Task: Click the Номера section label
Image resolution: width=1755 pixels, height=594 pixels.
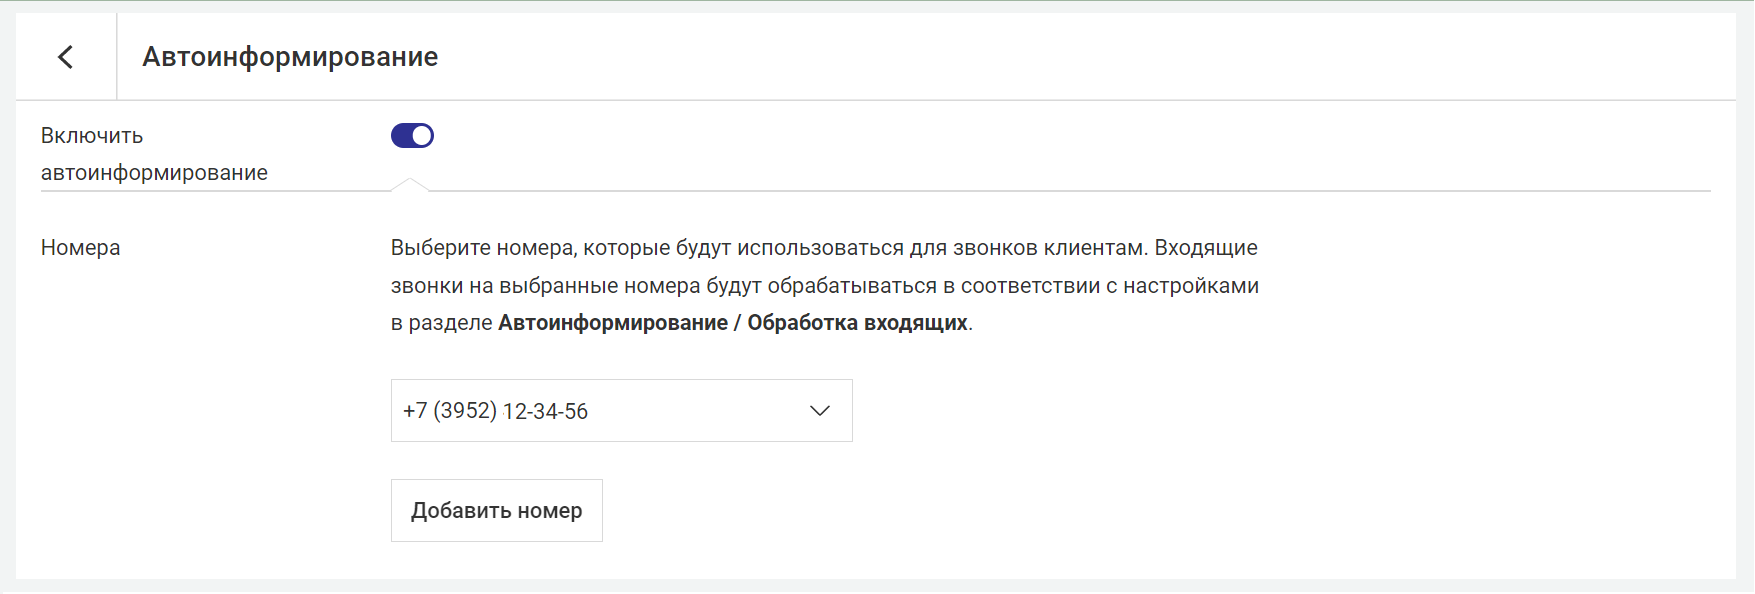Action: 80,248
